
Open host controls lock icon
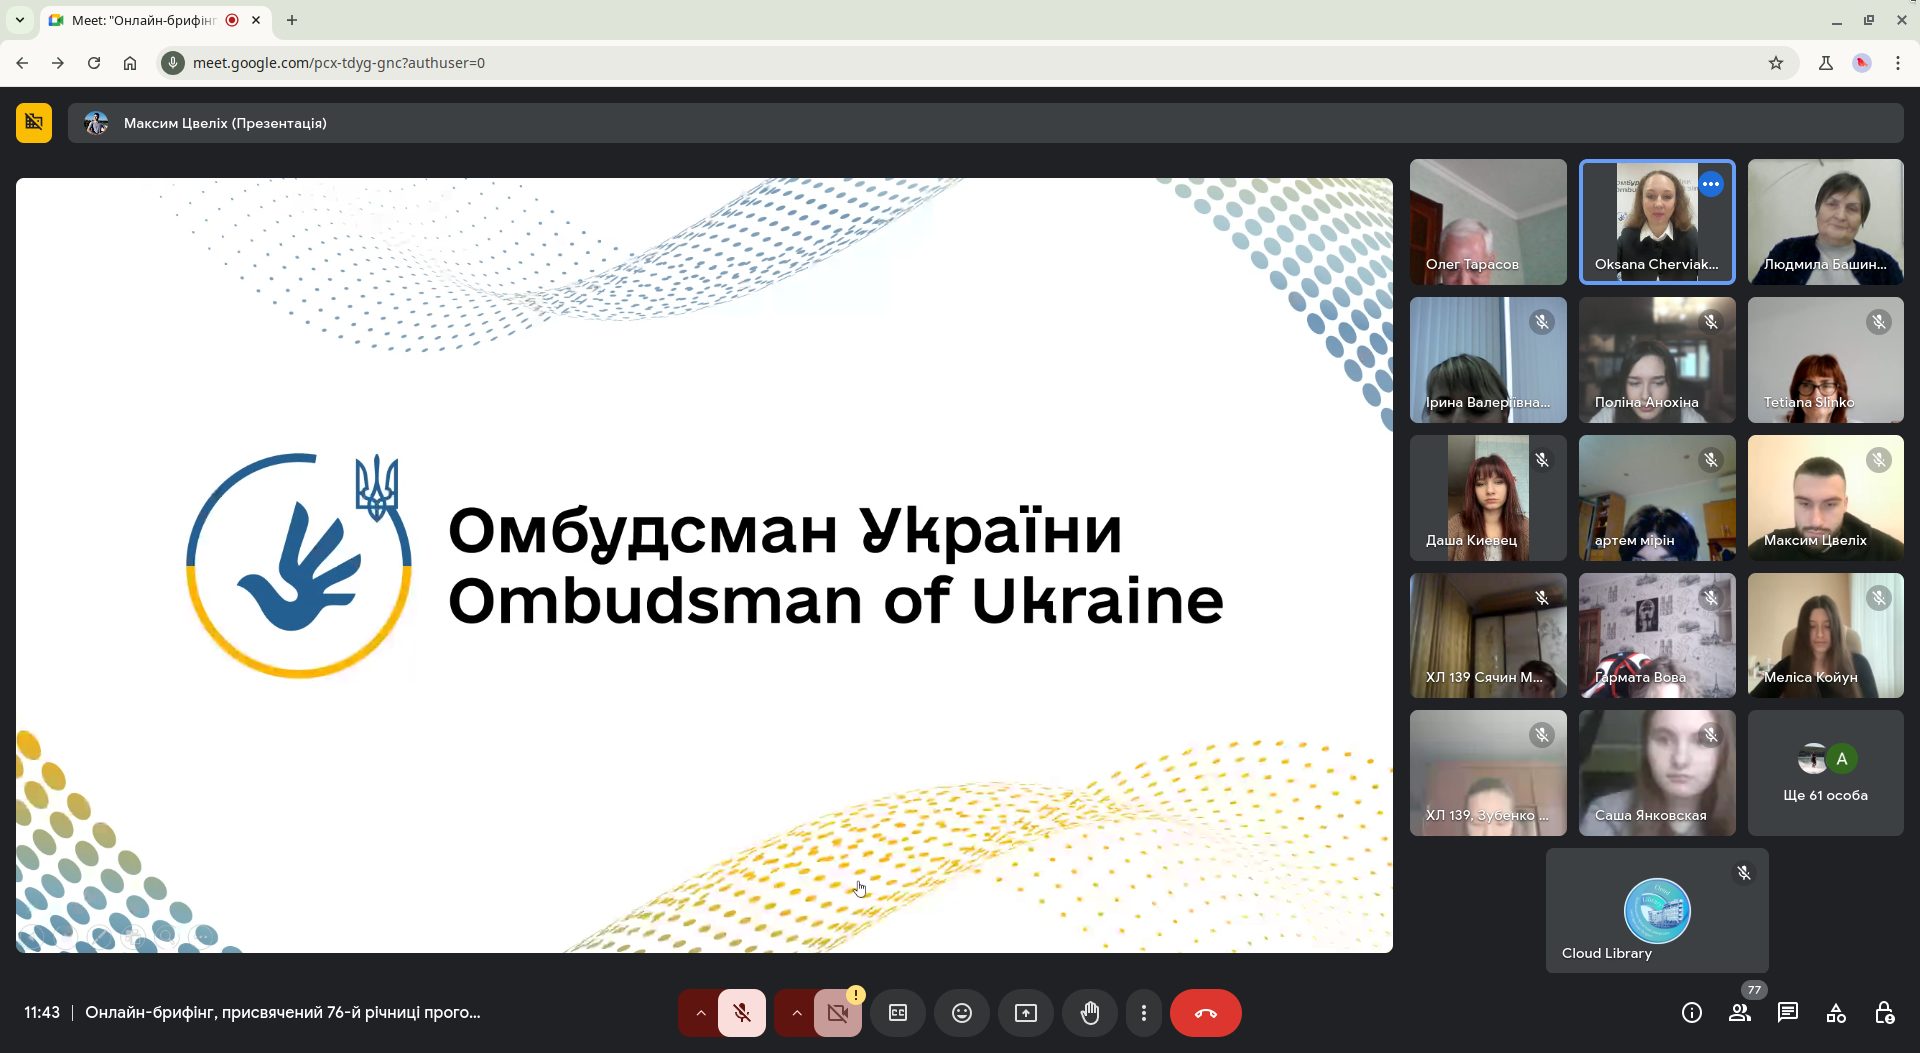(1884, 1013)
